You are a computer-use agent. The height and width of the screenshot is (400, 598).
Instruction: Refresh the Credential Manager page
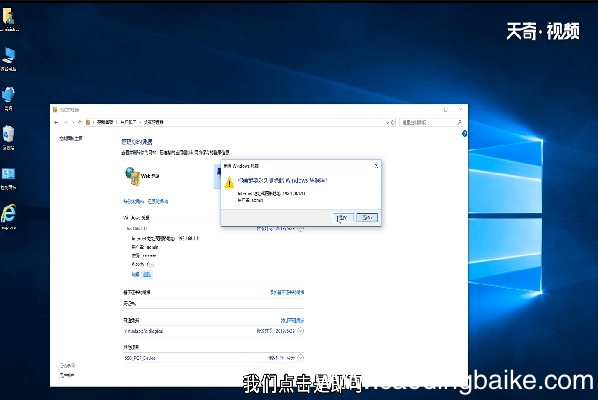coord(393,122)
